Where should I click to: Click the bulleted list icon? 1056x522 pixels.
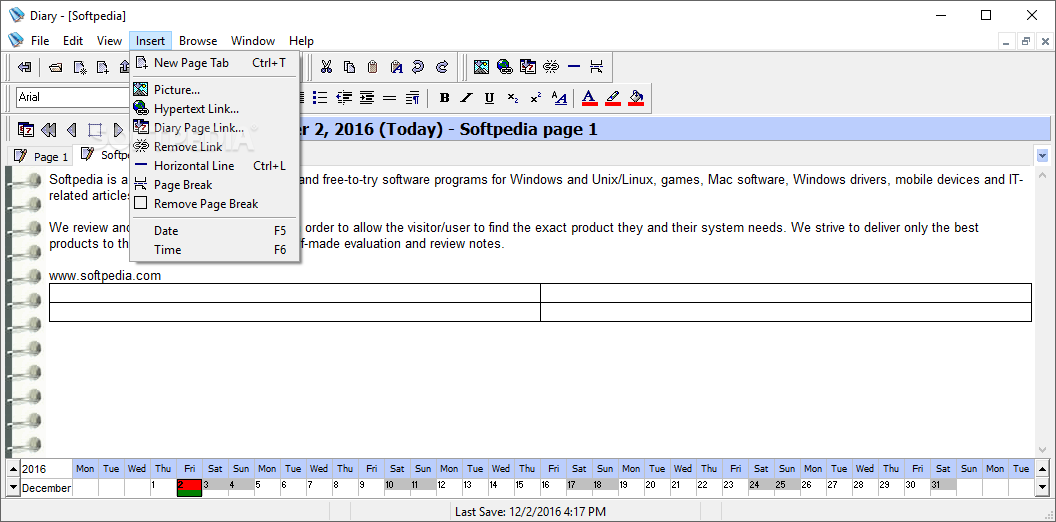point(321,98)
